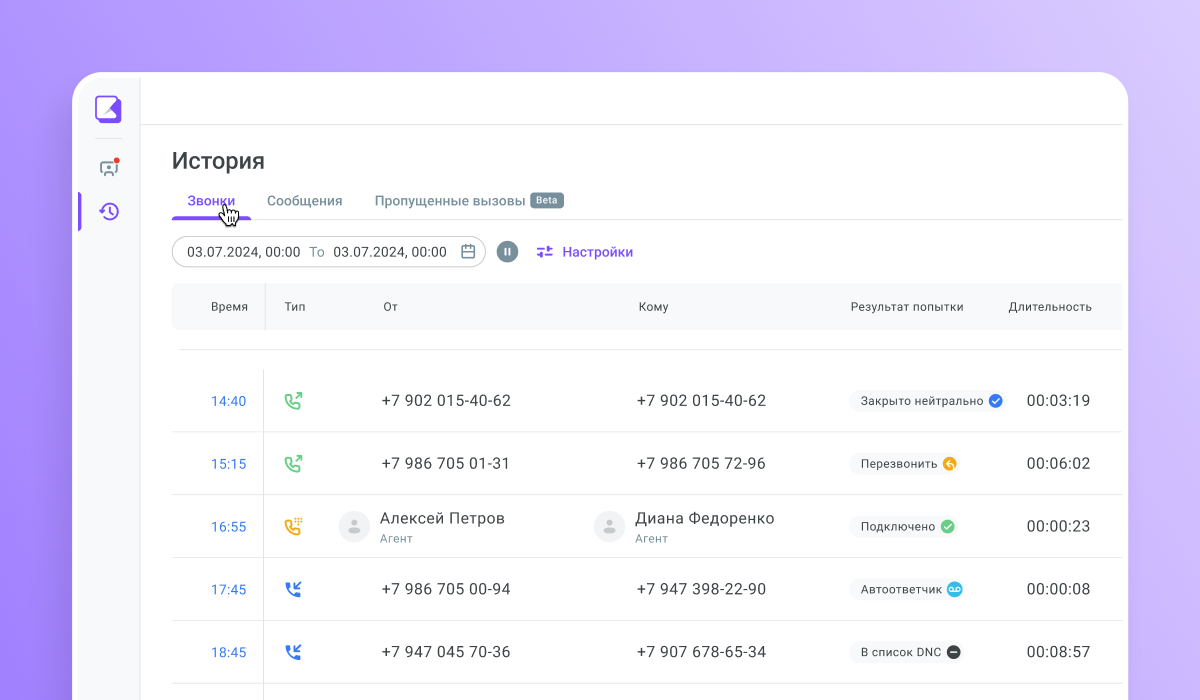Click caller +7 947 045 70-36

446,652
